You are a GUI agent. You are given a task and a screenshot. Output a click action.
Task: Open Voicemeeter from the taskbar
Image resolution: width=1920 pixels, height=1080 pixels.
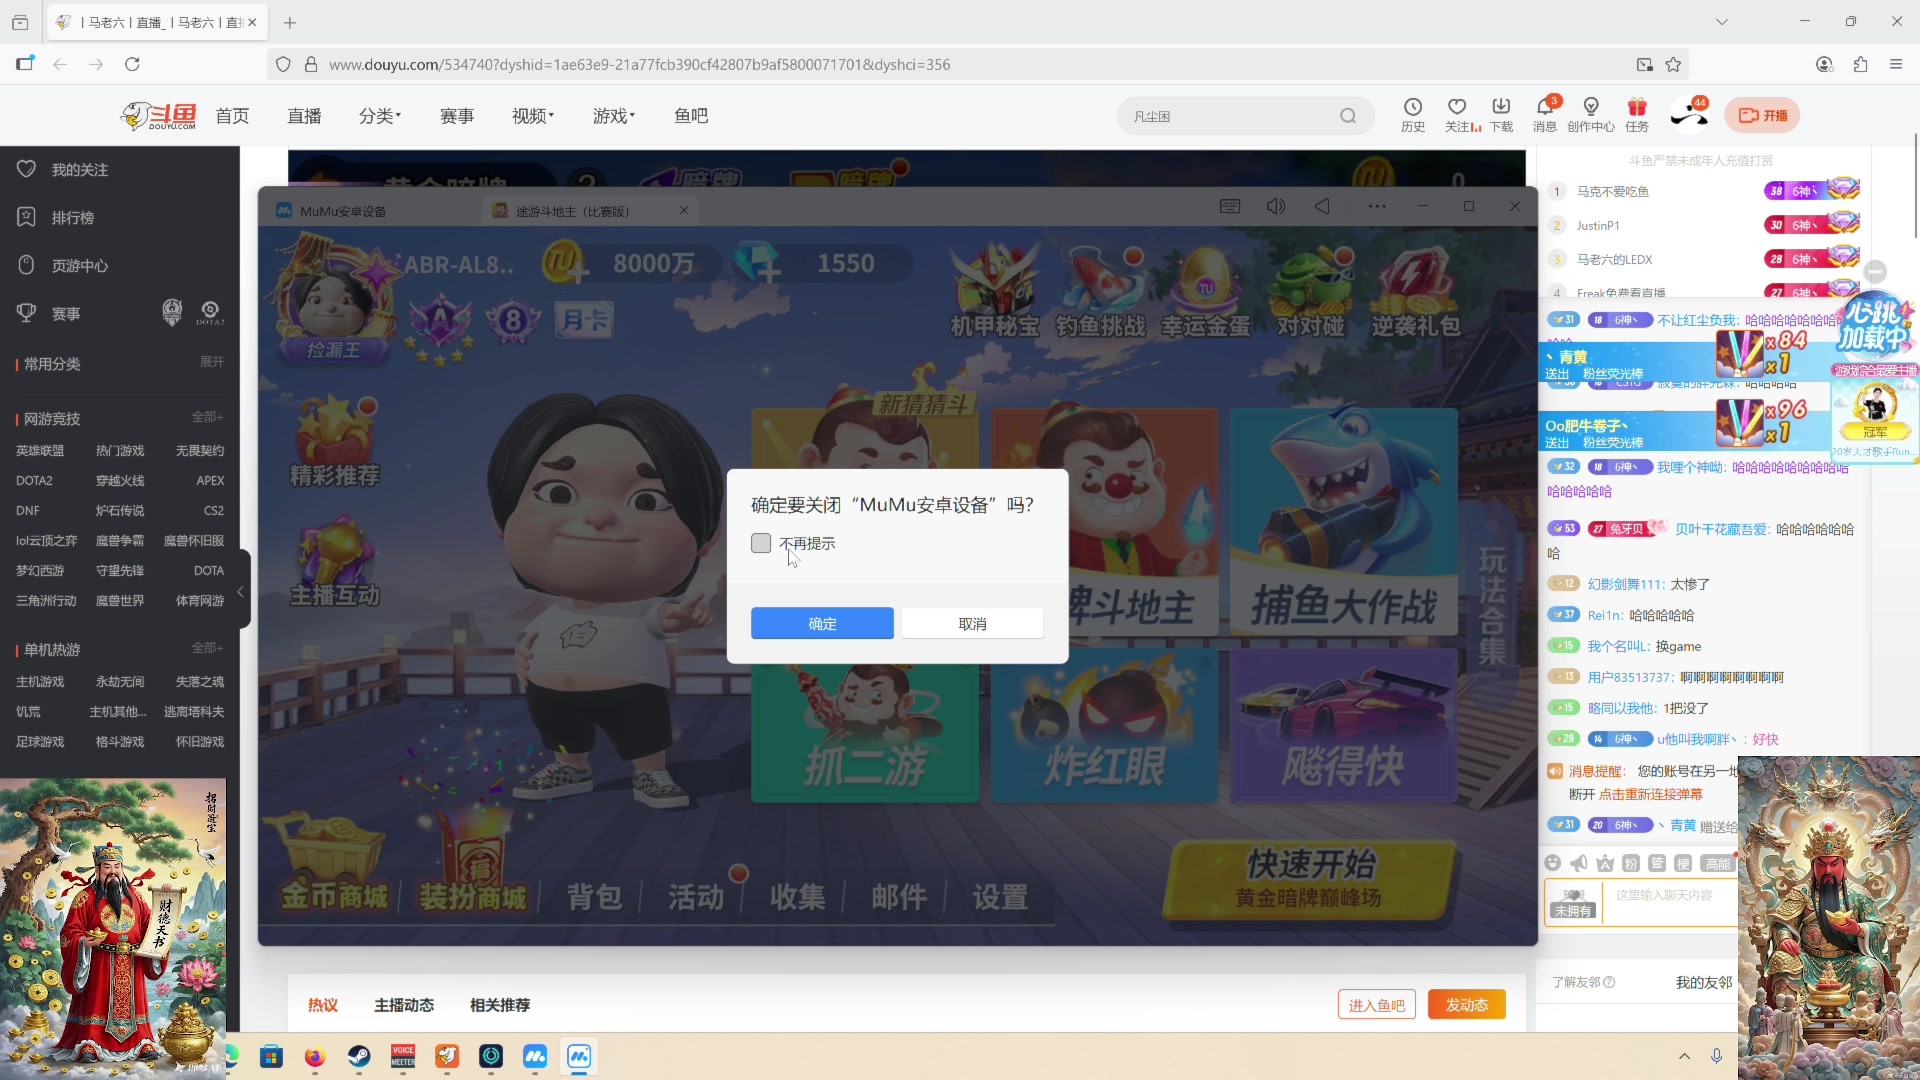(x=403, y=1056)
